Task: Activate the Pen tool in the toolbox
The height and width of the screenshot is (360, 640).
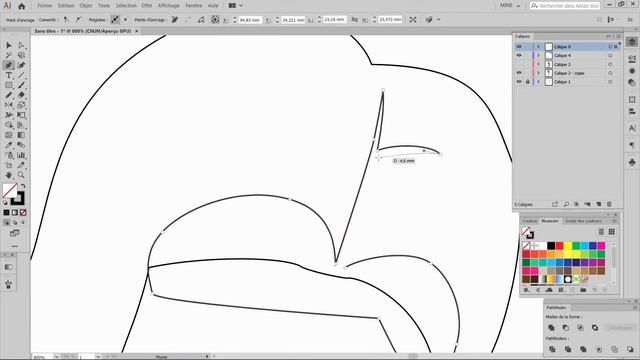Action: pyautogui.click(x=9, y=65)
